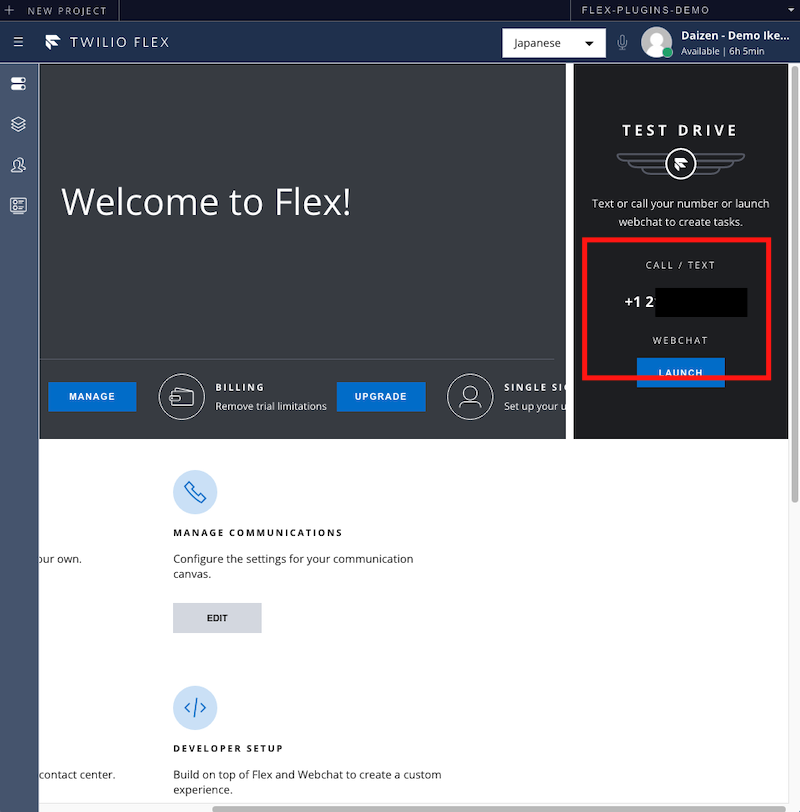Click 'Available | 6h 5min' status text
800x812 pixels.
(x=722, y=51)
